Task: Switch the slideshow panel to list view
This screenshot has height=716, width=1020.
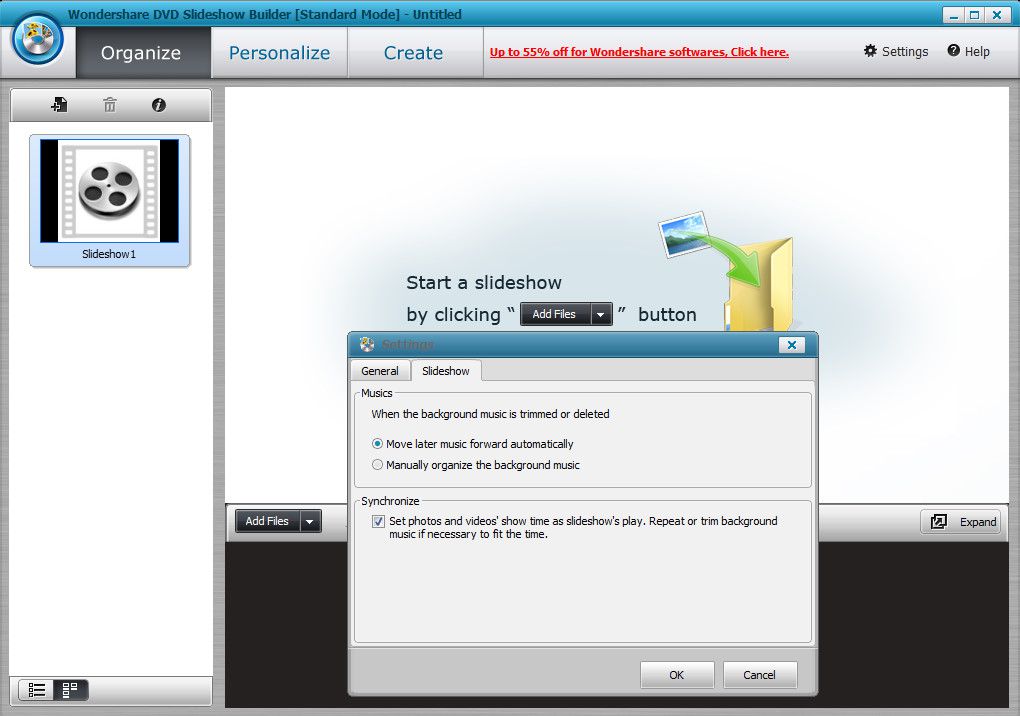Action: click(36, 690)
